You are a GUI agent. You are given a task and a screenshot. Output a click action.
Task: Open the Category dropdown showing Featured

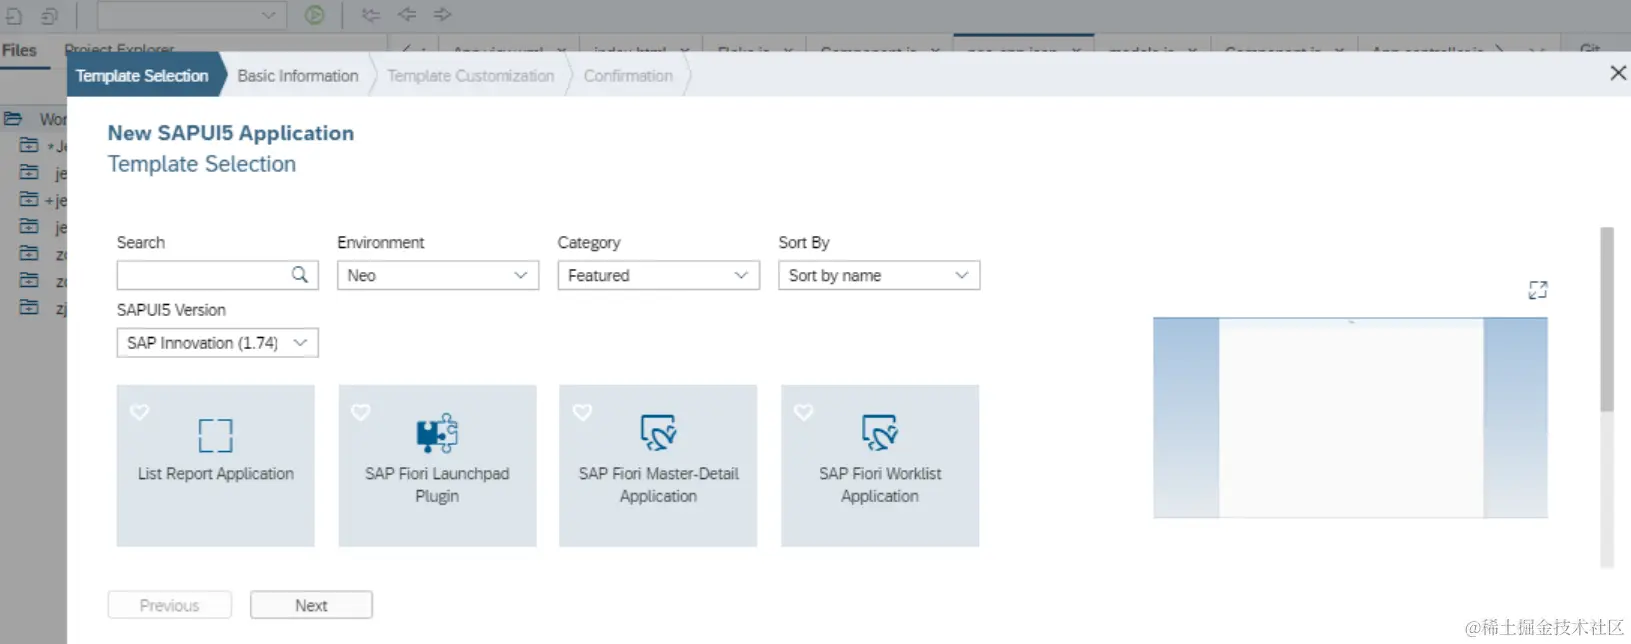pos(658,275)
